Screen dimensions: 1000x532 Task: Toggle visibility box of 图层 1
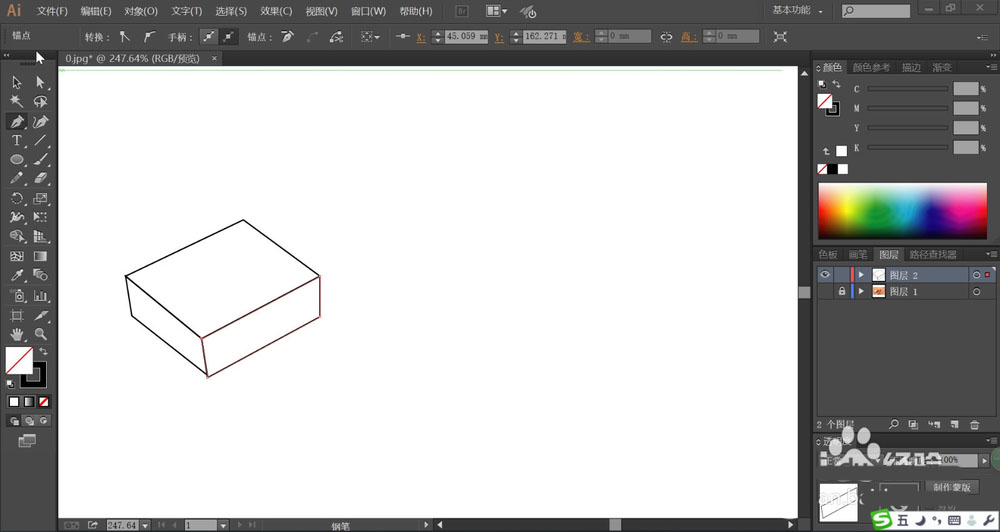825,292
